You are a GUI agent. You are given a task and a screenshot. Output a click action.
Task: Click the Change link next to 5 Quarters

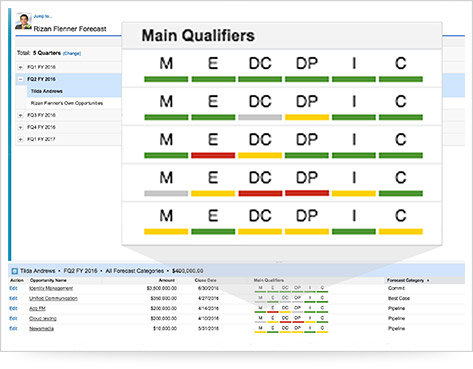72,53
